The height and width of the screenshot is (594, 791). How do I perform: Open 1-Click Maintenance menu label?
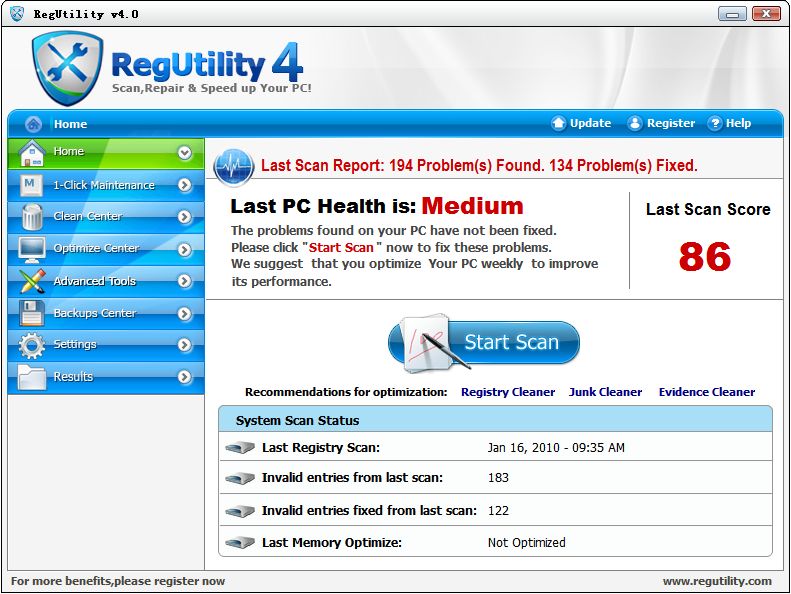click(104, 185)
